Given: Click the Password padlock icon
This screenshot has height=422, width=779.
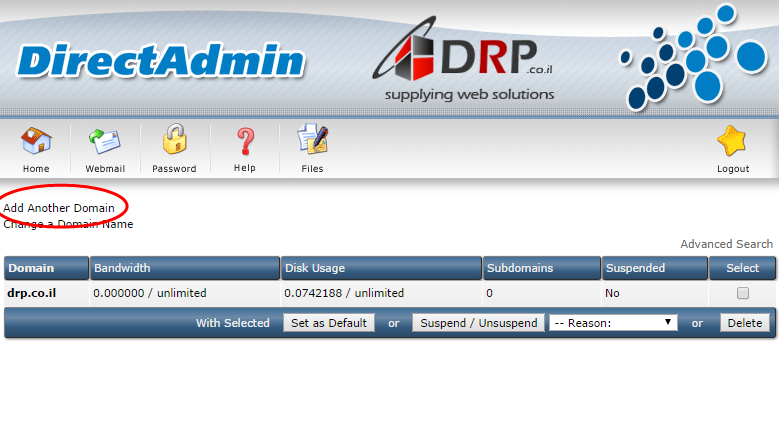Looking at the screenshot, I should 174,141.
